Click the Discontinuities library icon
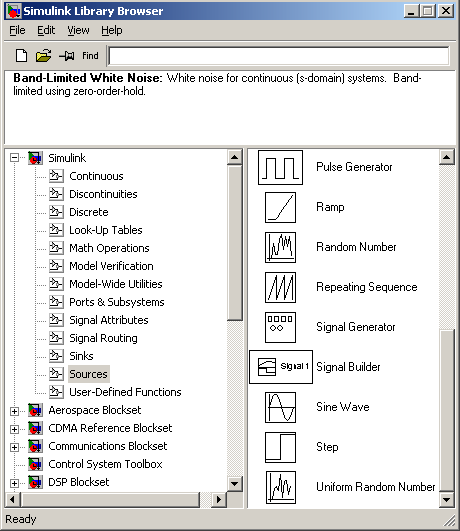 [56, 194]
